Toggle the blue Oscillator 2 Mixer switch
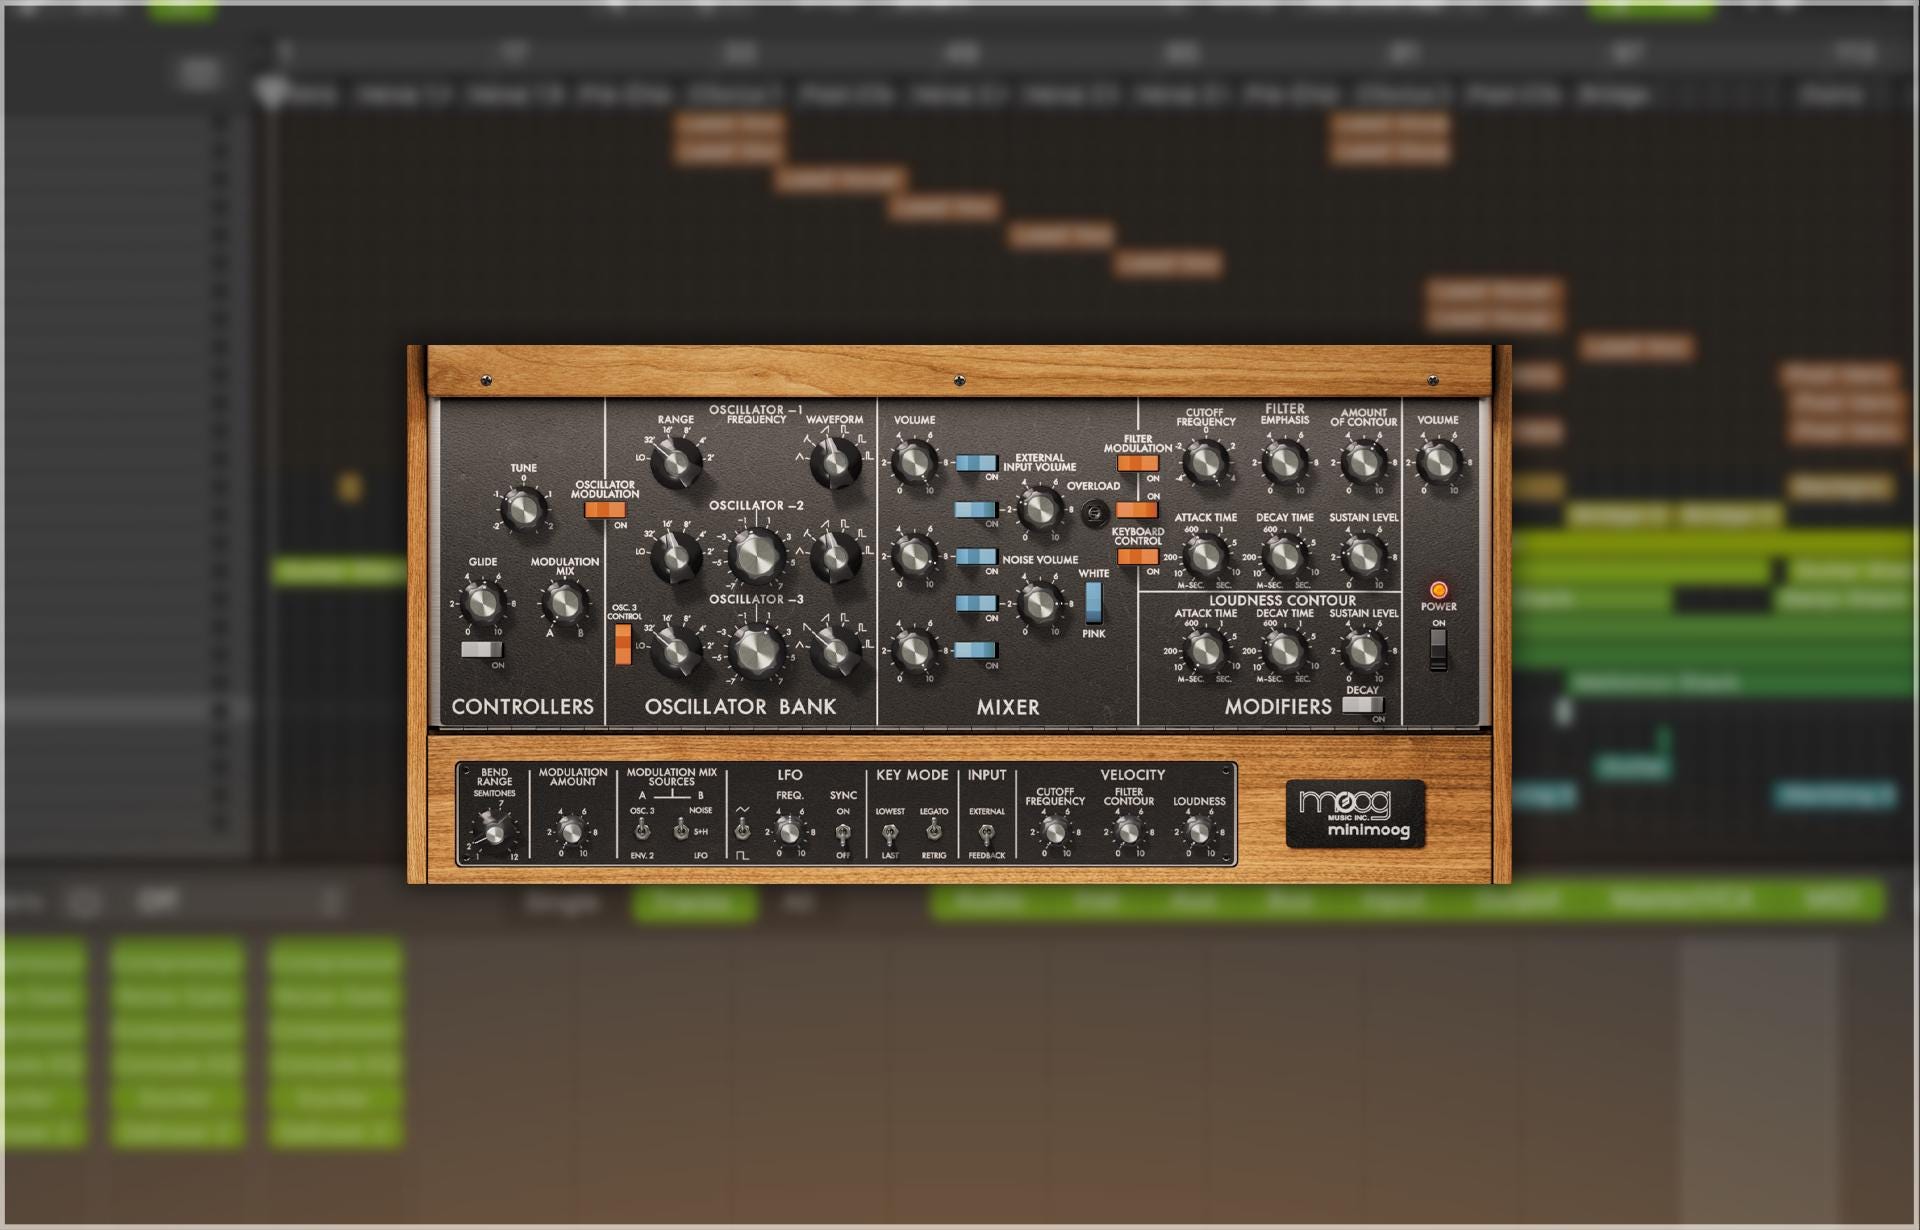Screen dimensions: 1920x1230 (x=976, y=557)
